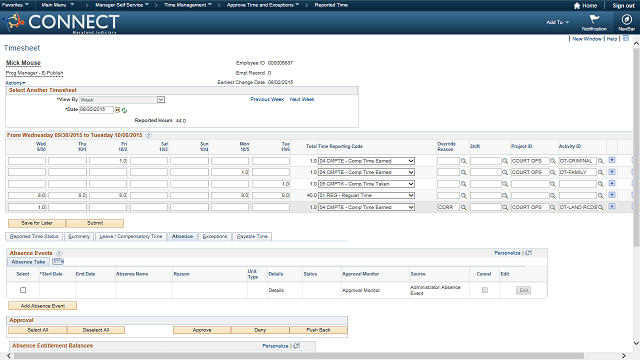Open the Favorites menu

point(15,5)
